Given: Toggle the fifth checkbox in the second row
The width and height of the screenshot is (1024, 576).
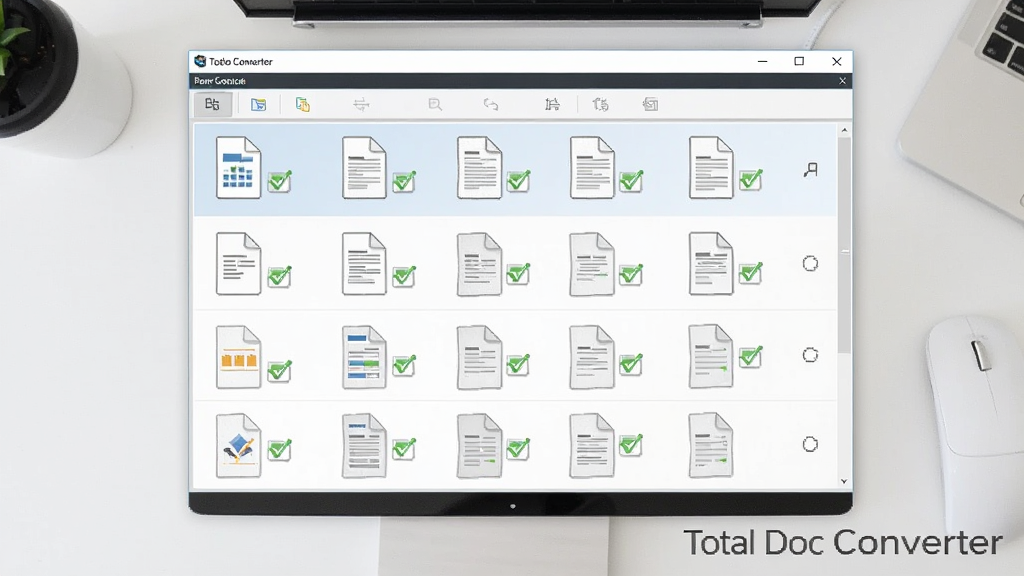Looking at the screenshot, I should pyautogui.click(x=751, y=272).
